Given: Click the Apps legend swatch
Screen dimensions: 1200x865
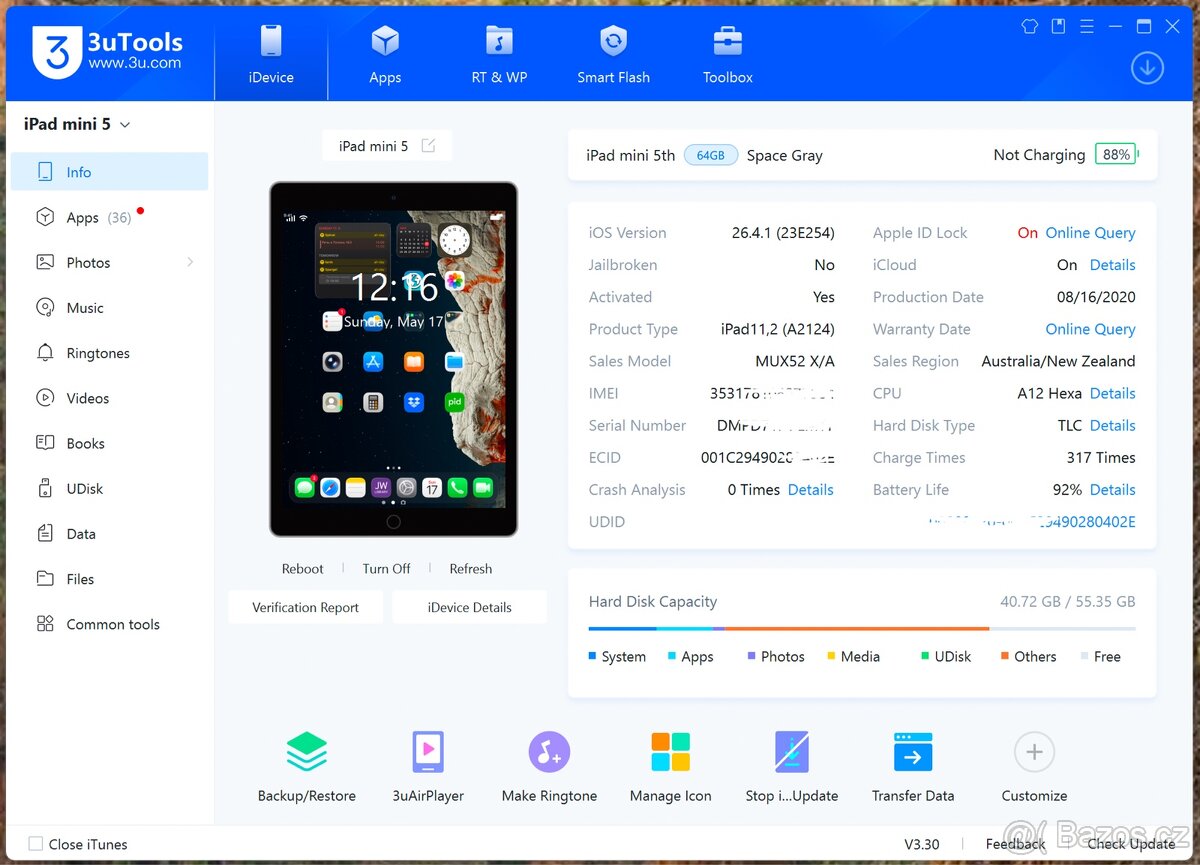Looking at the screenshot, I should [672, 656].
